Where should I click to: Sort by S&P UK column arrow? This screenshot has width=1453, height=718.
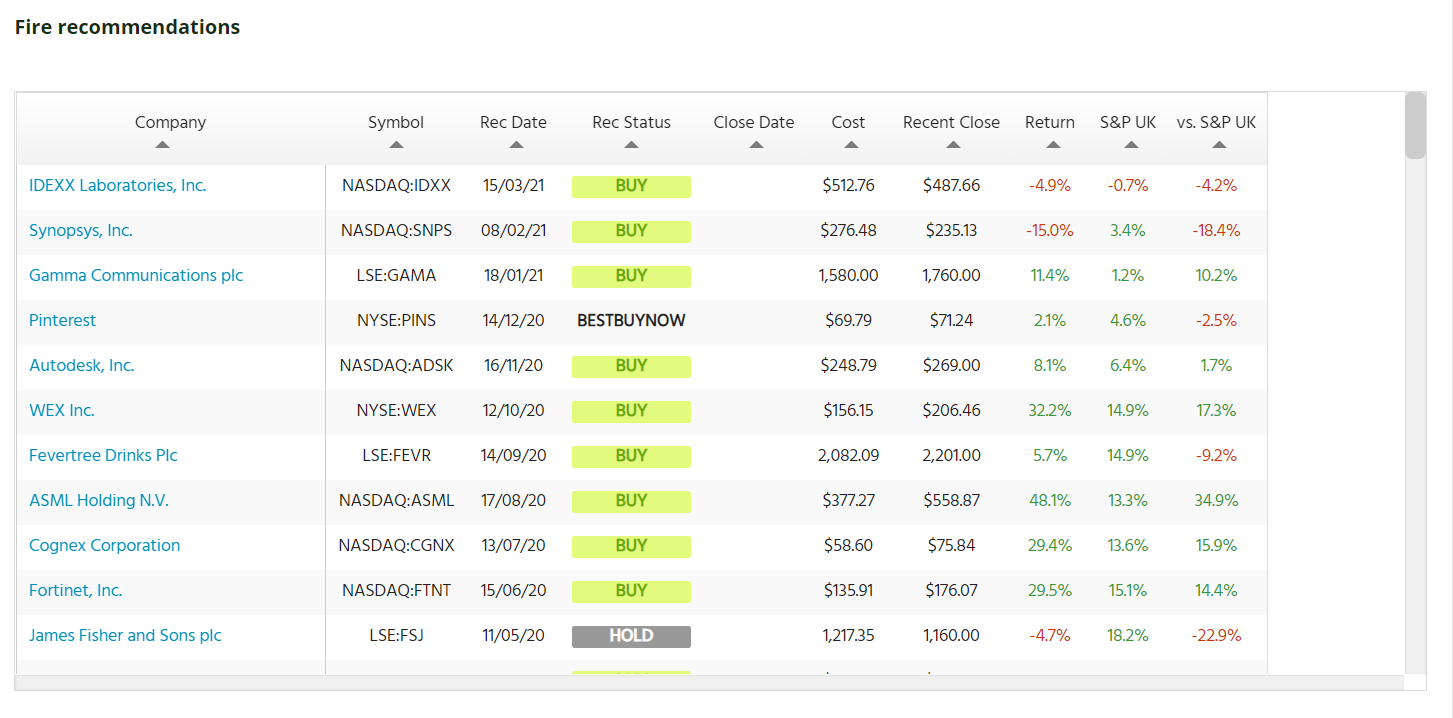[x=1131, y=145]
